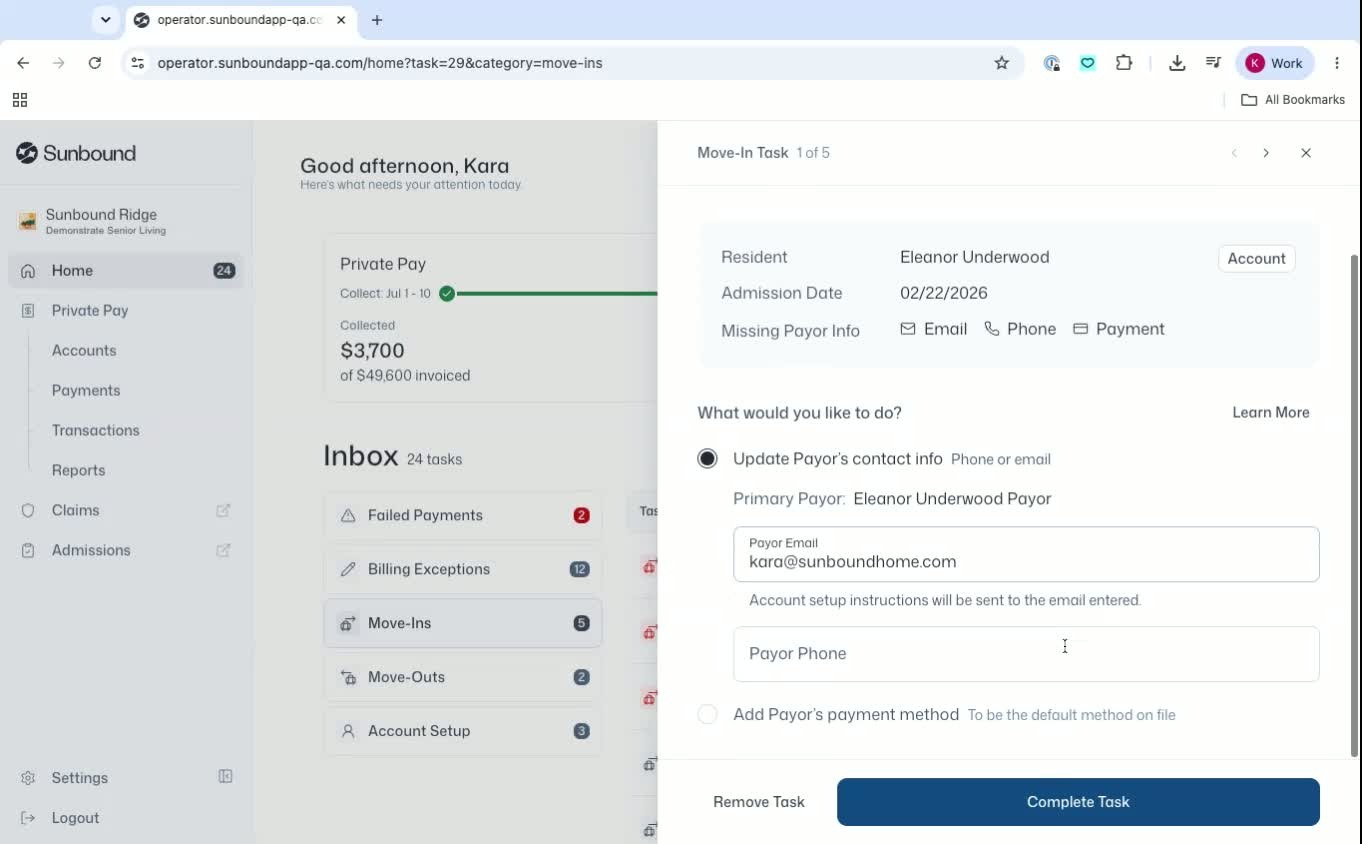This screenshot has width=1362, height=844.
Task: Open Transactions in sidebar
Action: 96,430
